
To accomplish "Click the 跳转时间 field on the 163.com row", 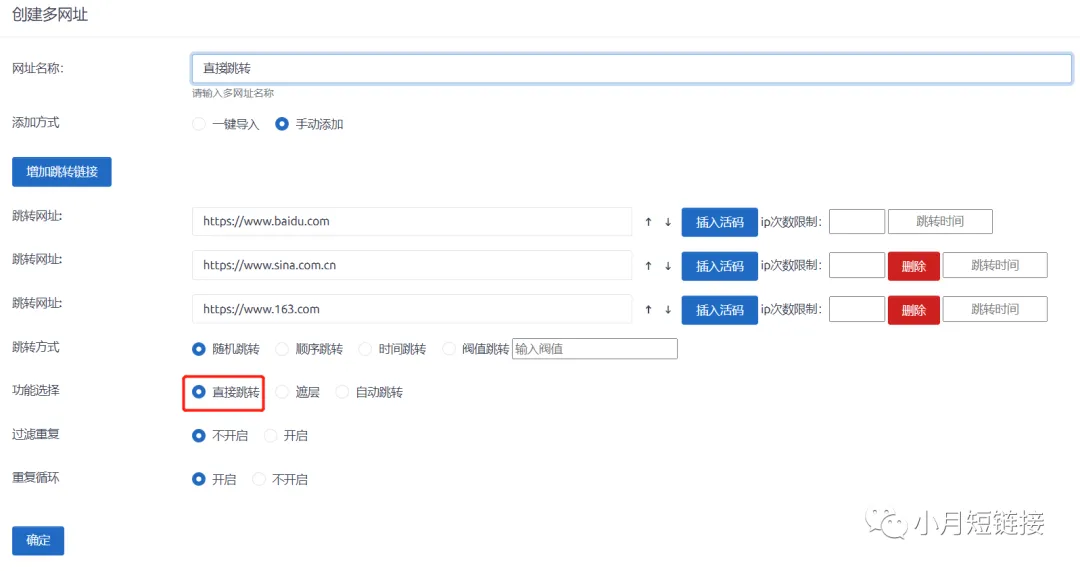I will (994, 309).
